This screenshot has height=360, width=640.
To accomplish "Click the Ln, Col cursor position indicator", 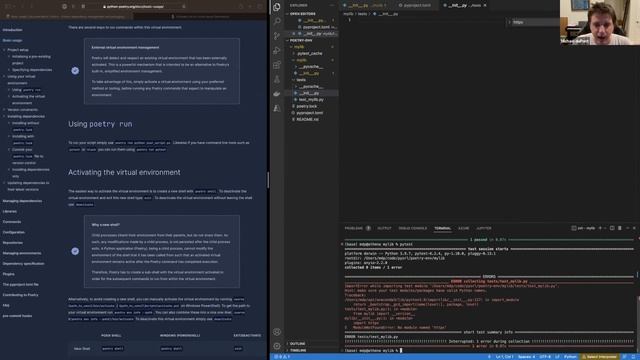I will (504, 357).
